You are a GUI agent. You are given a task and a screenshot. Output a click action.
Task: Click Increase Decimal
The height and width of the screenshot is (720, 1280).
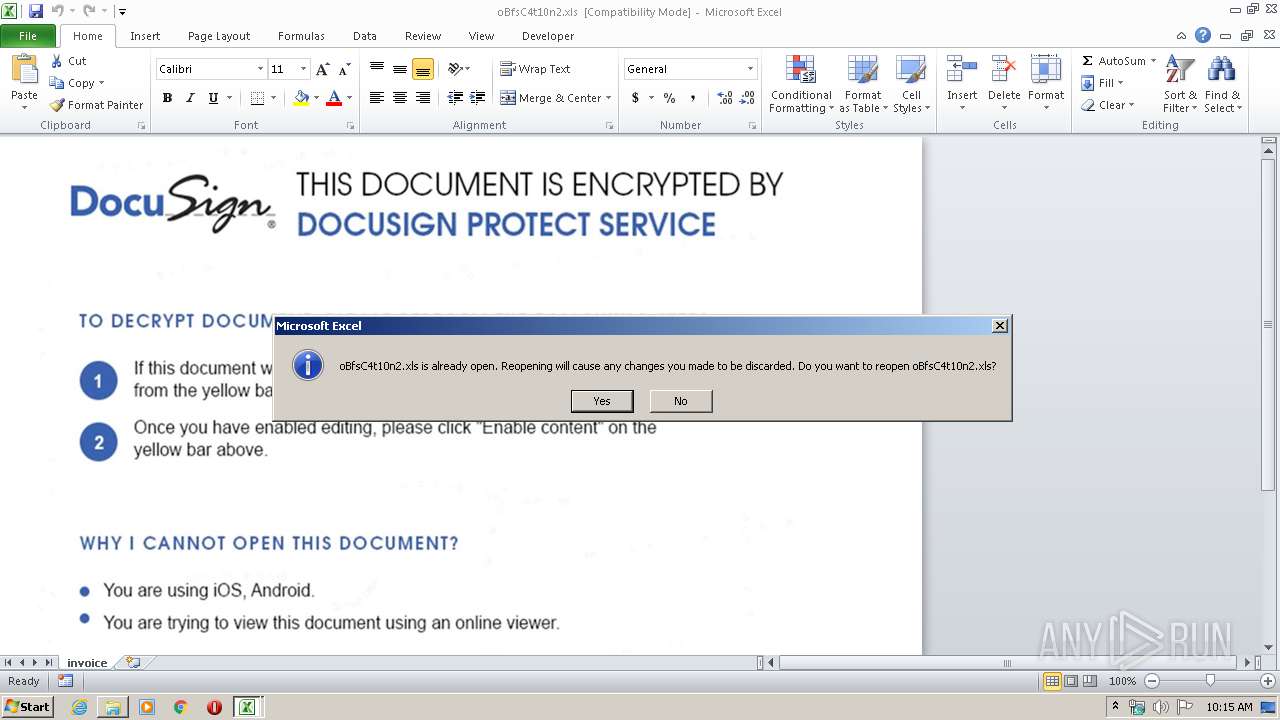[725, 98]
